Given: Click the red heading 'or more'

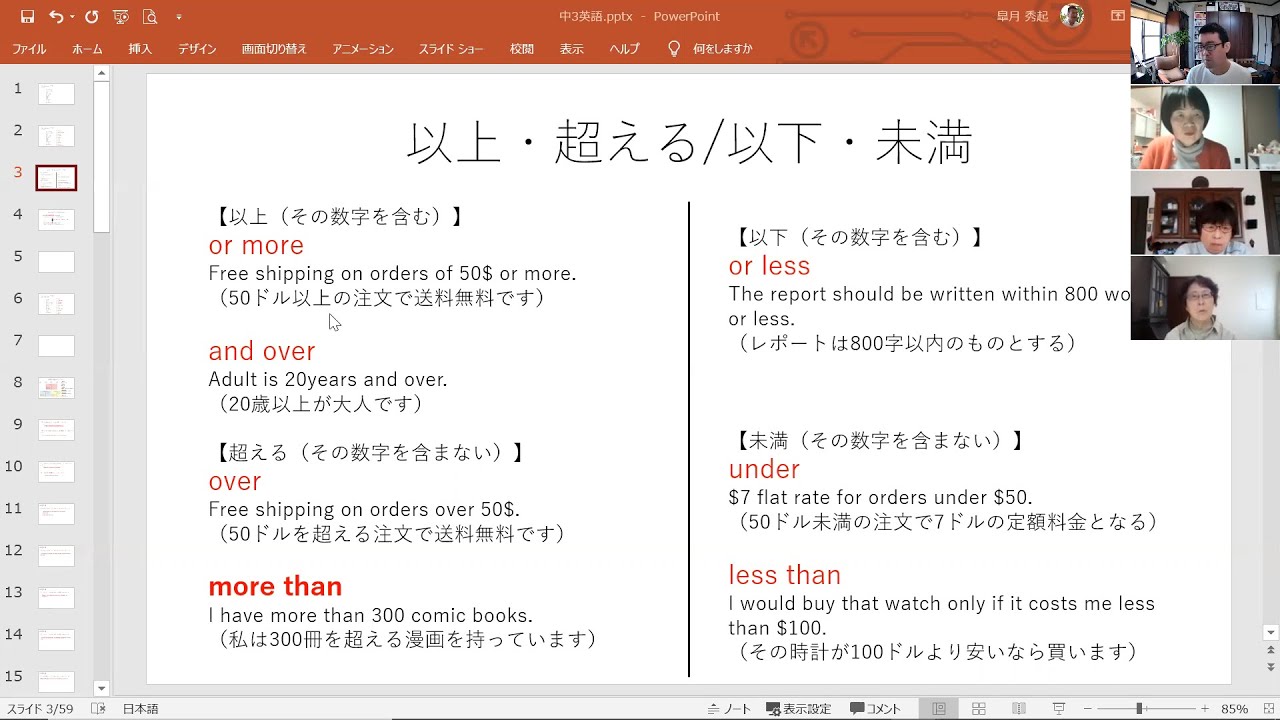Looking at the screenshot, I should click(x=256, y=246).
